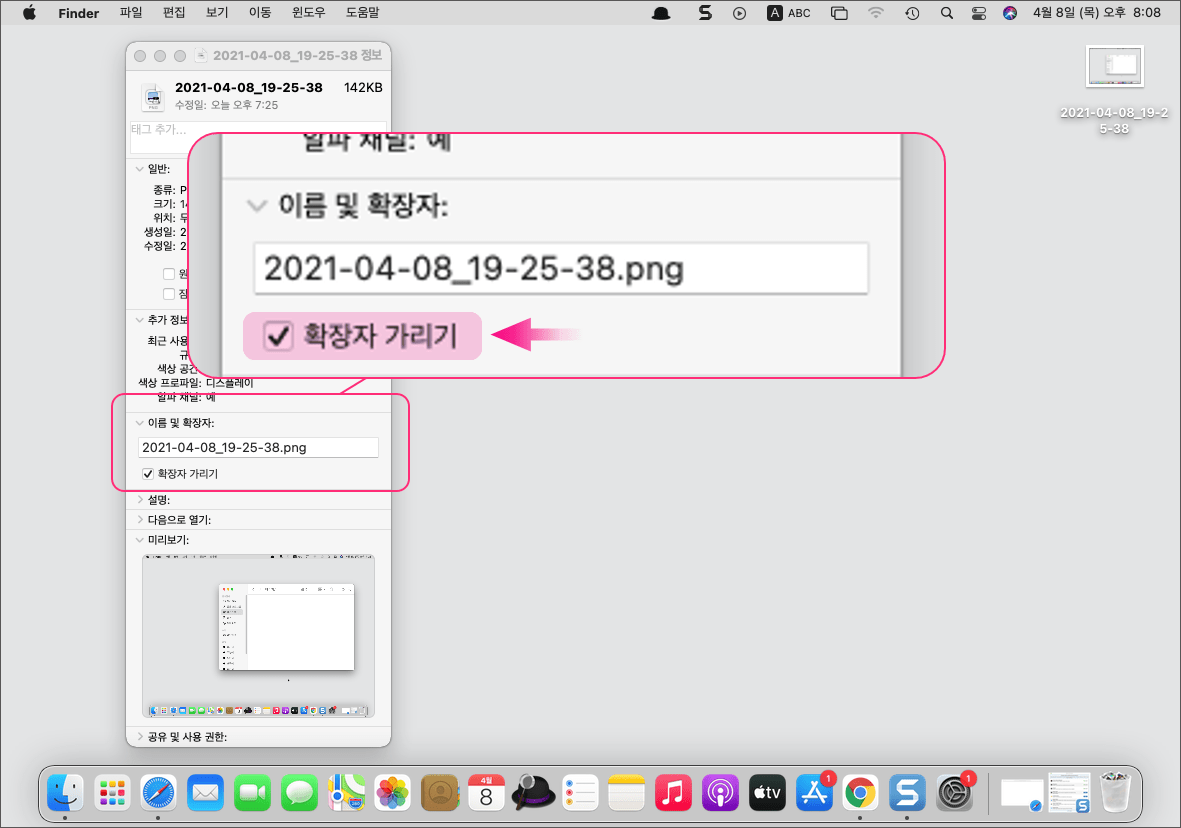Open Spotlight search in the menu bar
Image resolution: width=1181 pixels, height=828 pixels.
coord(946,12)
